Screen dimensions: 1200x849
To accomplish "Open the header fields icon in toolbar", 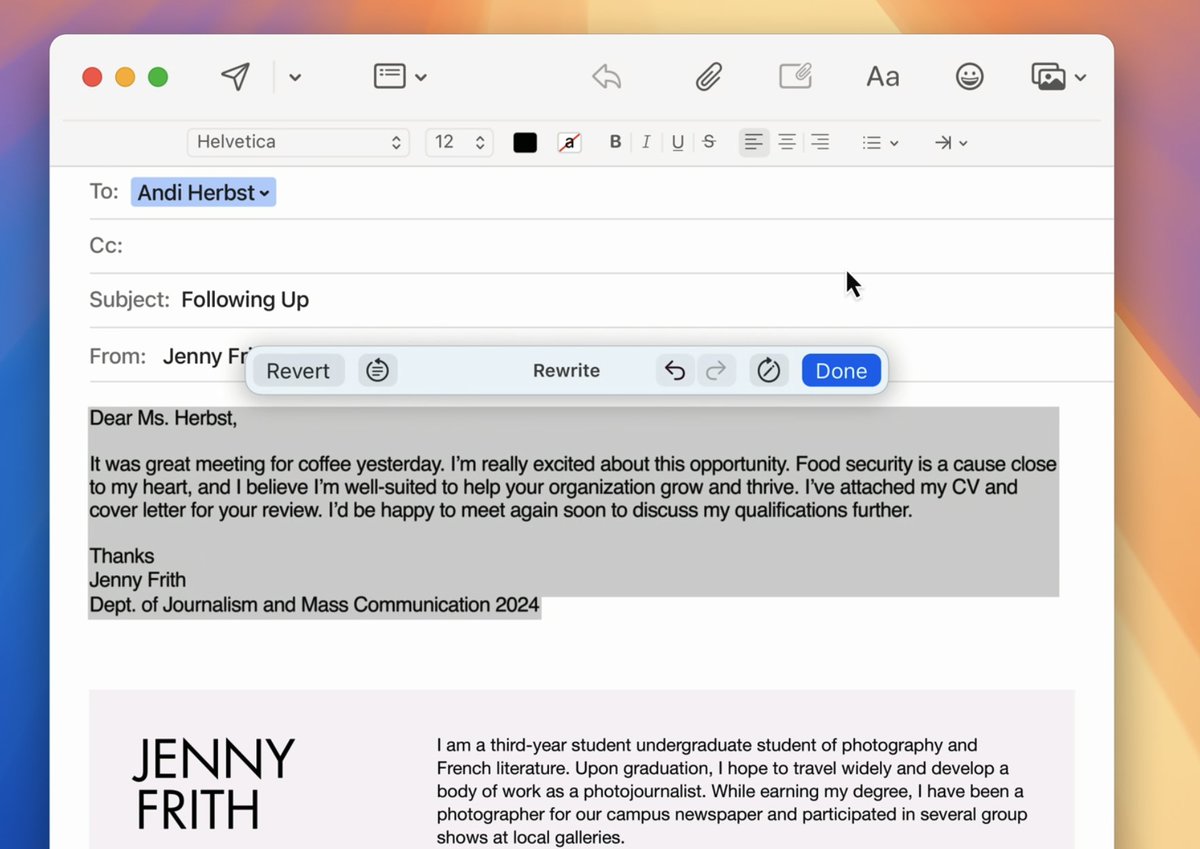I will pos(389,76).
